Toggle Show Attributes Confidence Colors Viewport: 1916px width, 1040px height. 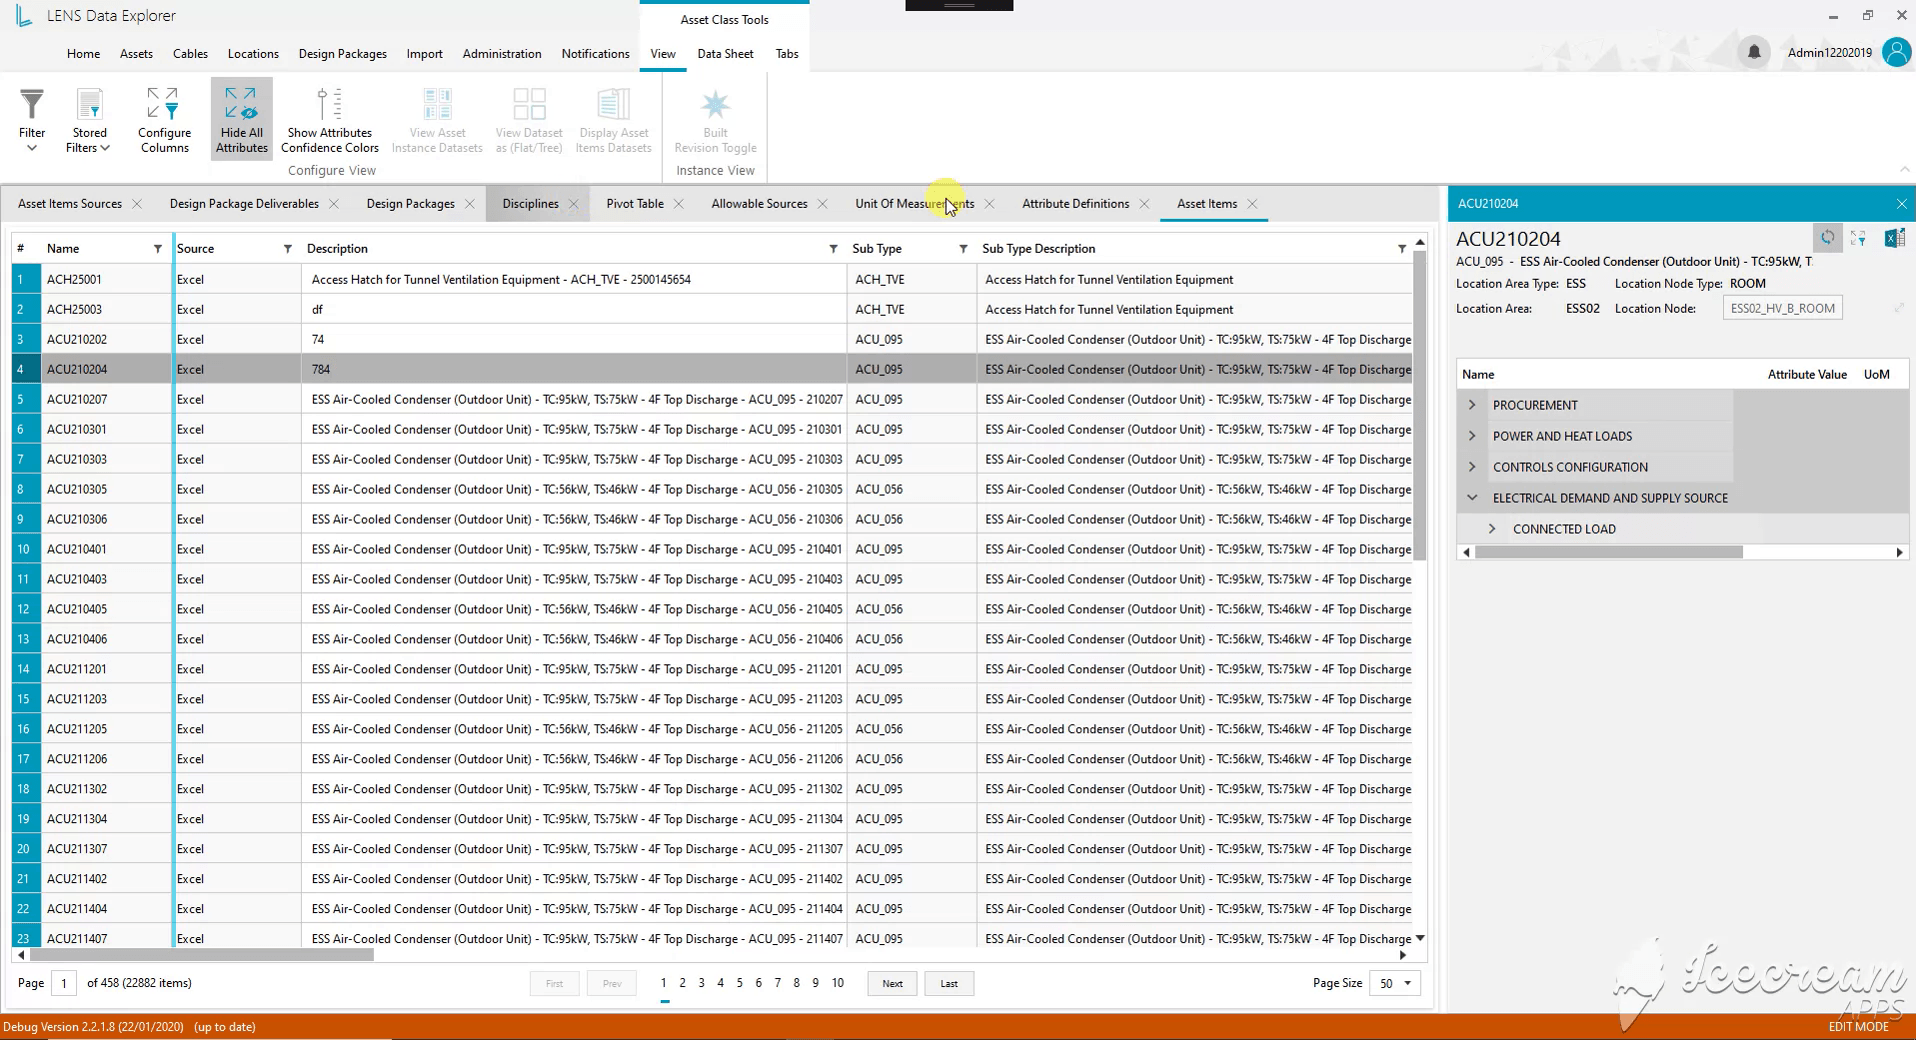point(329,120)
